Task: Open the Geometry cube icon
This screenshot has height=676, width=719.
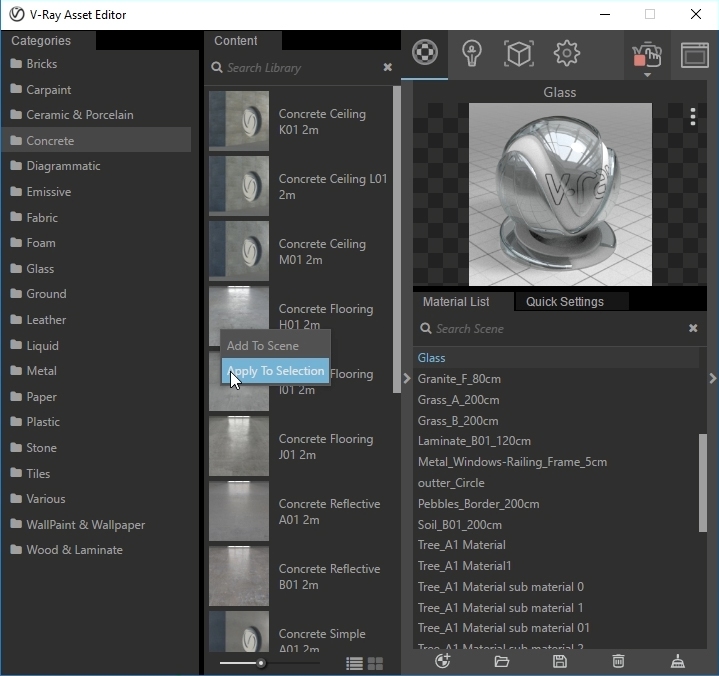Action: [x=518, y=53]
